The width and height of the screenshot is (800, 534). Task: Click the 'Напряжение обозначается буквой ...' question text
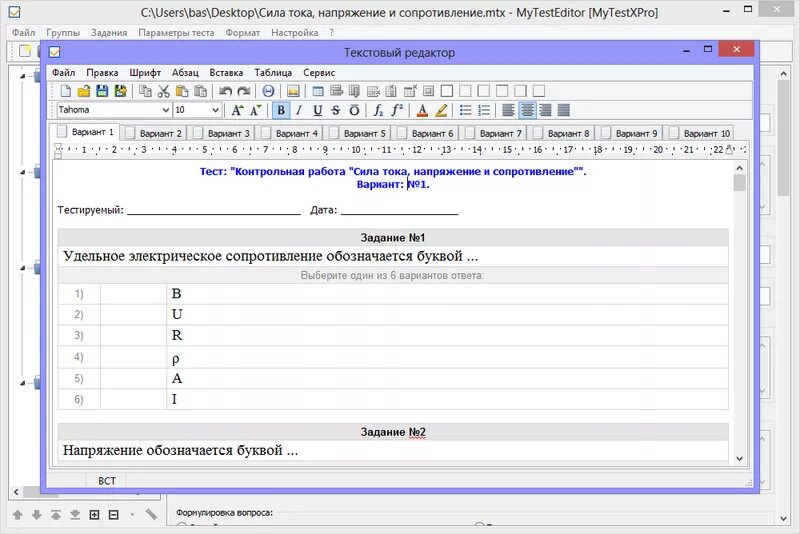click(x=180, y=450)
